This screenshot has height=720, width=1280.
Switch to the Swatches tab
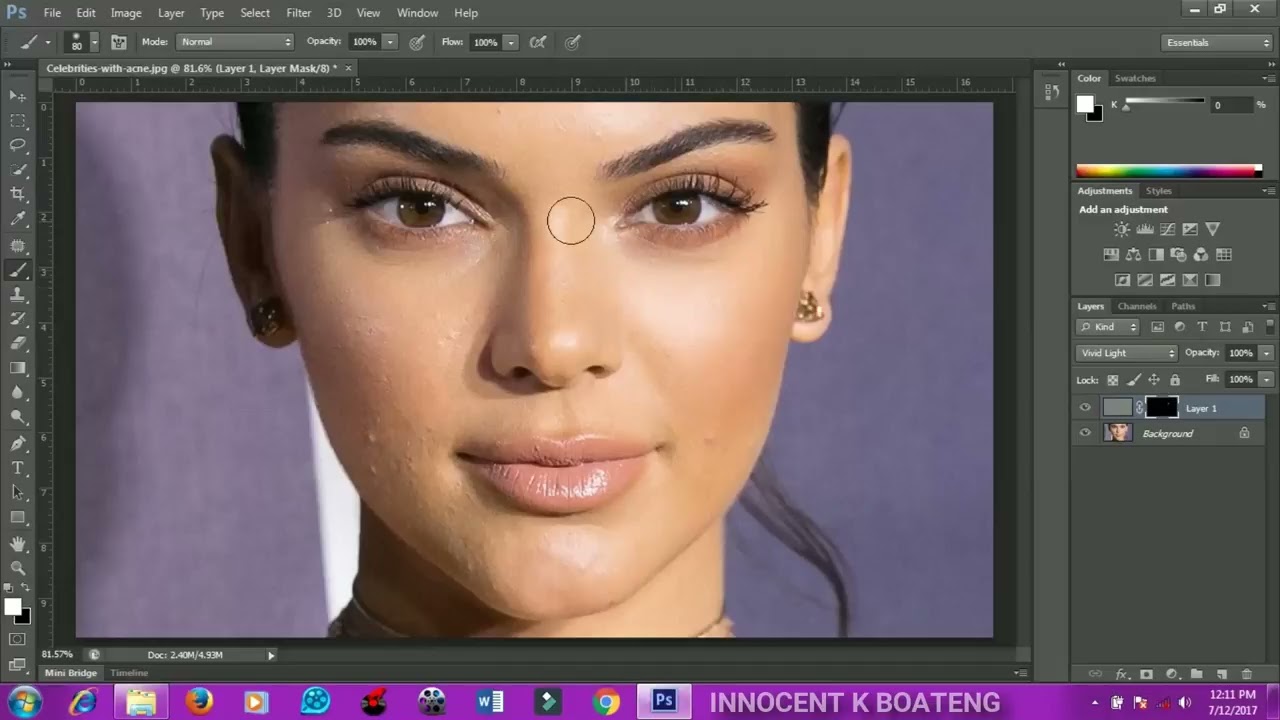(x=1135, y=78)
